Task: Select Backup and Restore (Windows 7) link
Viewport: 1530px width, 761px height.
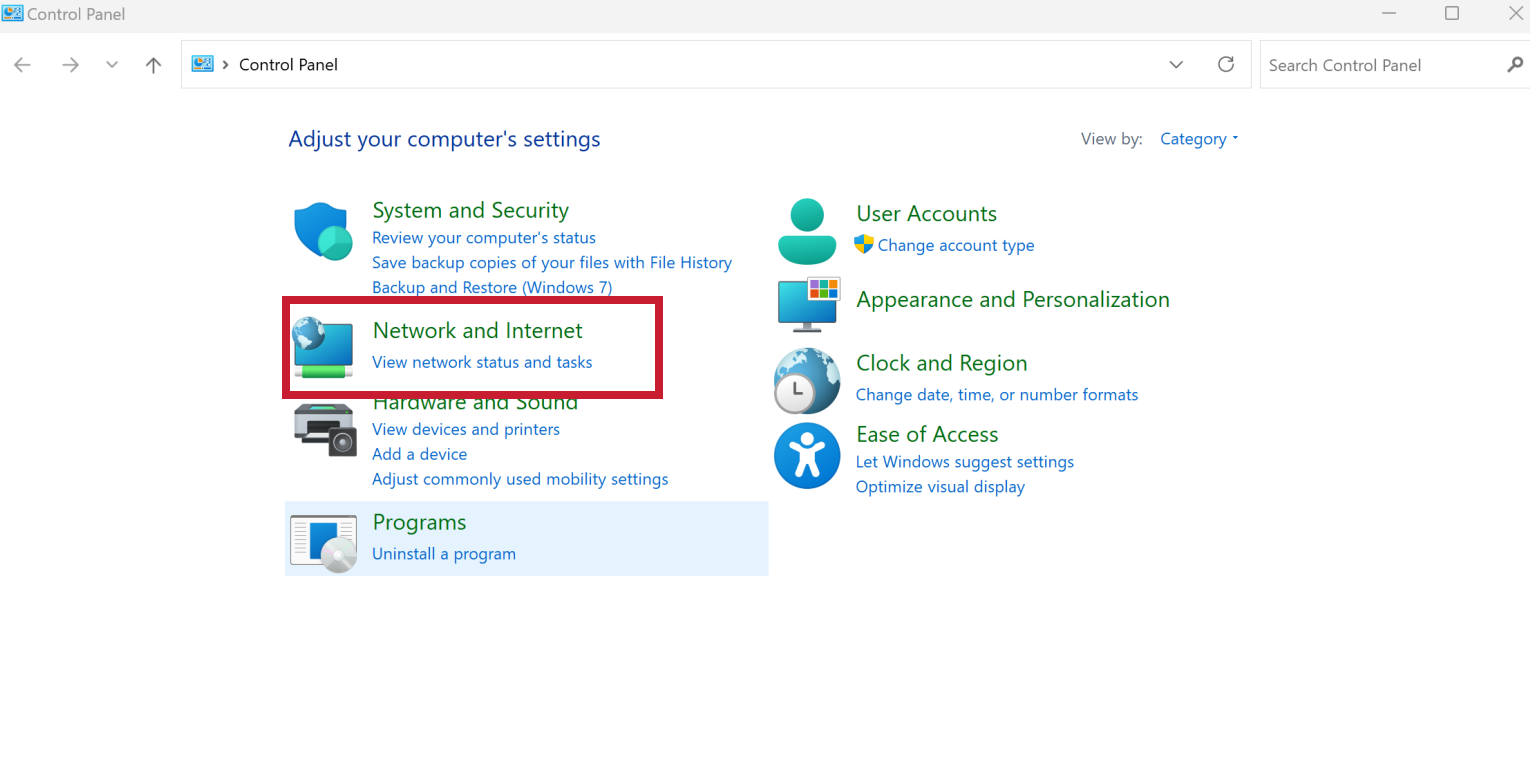Action: [x=492, y=287]
